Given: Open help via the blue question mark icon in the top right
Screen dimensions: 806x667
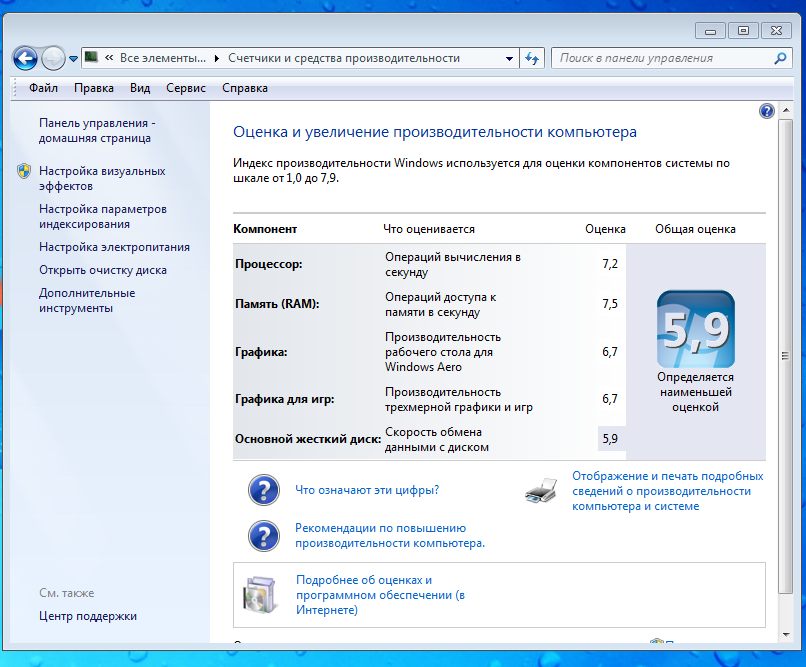Looking at the screenshot, I should (767, 111).
